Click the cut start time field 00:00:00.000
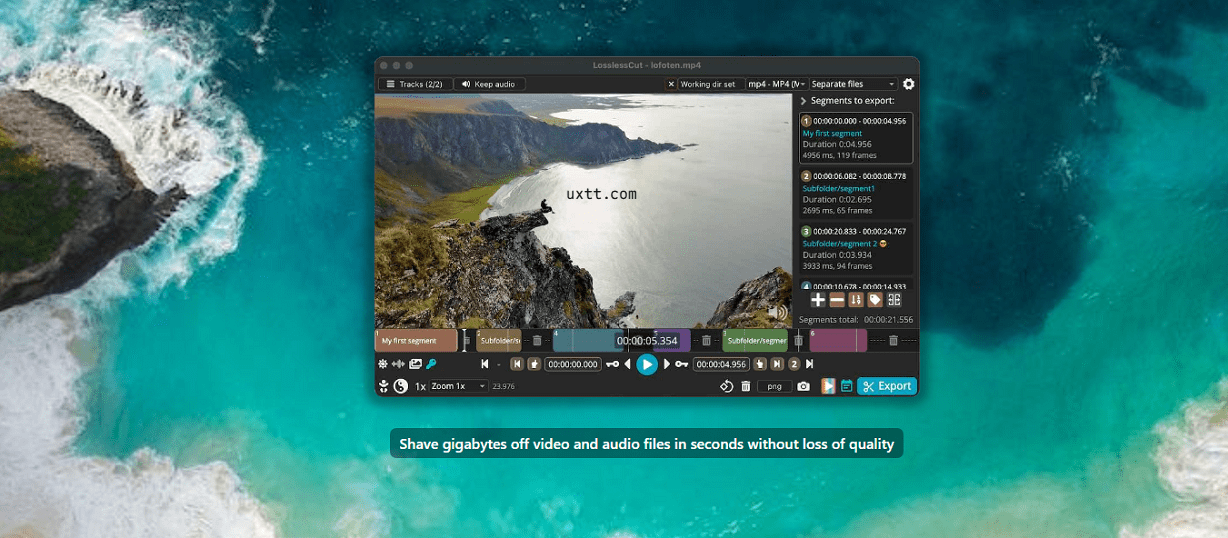 tap(573, 364)
